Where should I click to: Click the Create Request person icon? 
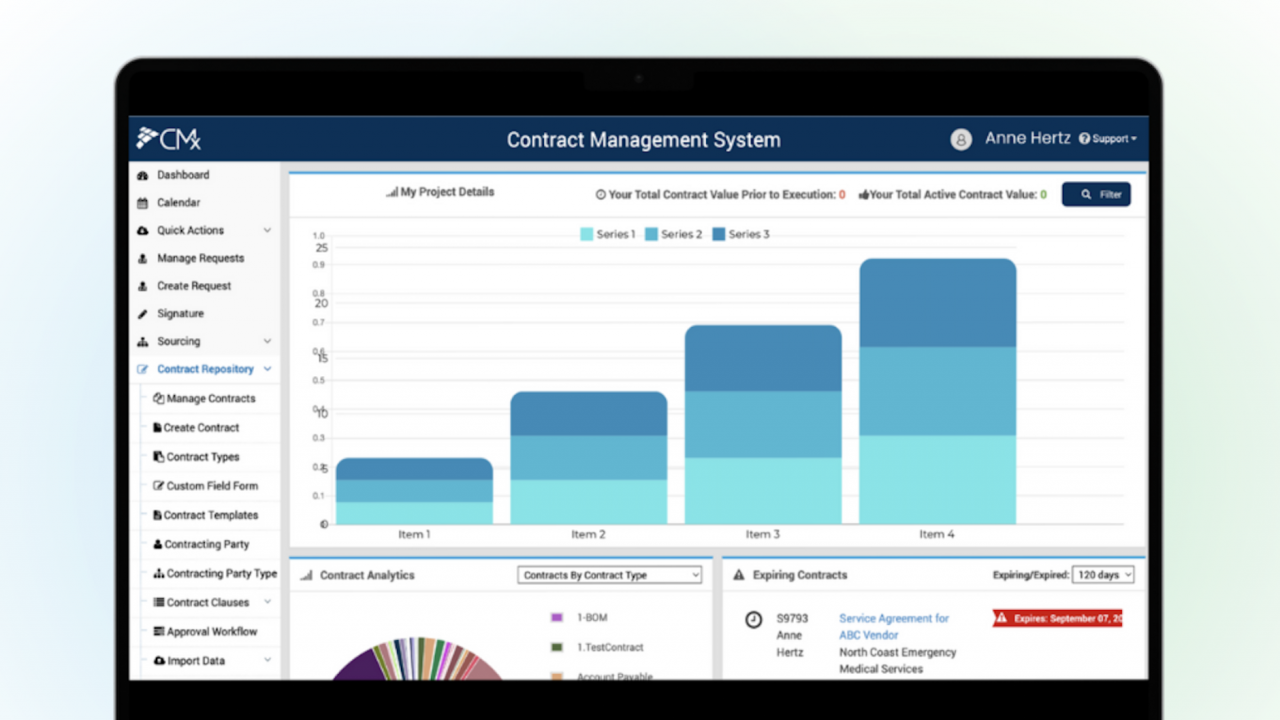(142, 286)
